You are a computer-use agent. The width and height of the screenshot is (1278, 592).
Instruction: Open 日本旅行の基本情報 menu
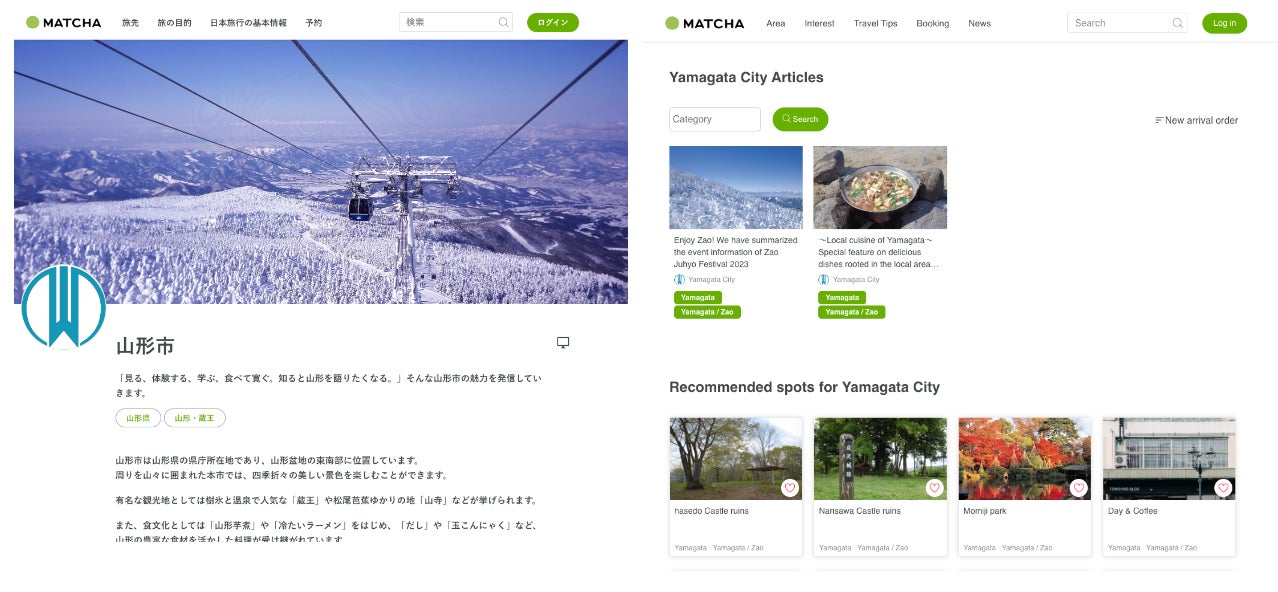[248, 22]
